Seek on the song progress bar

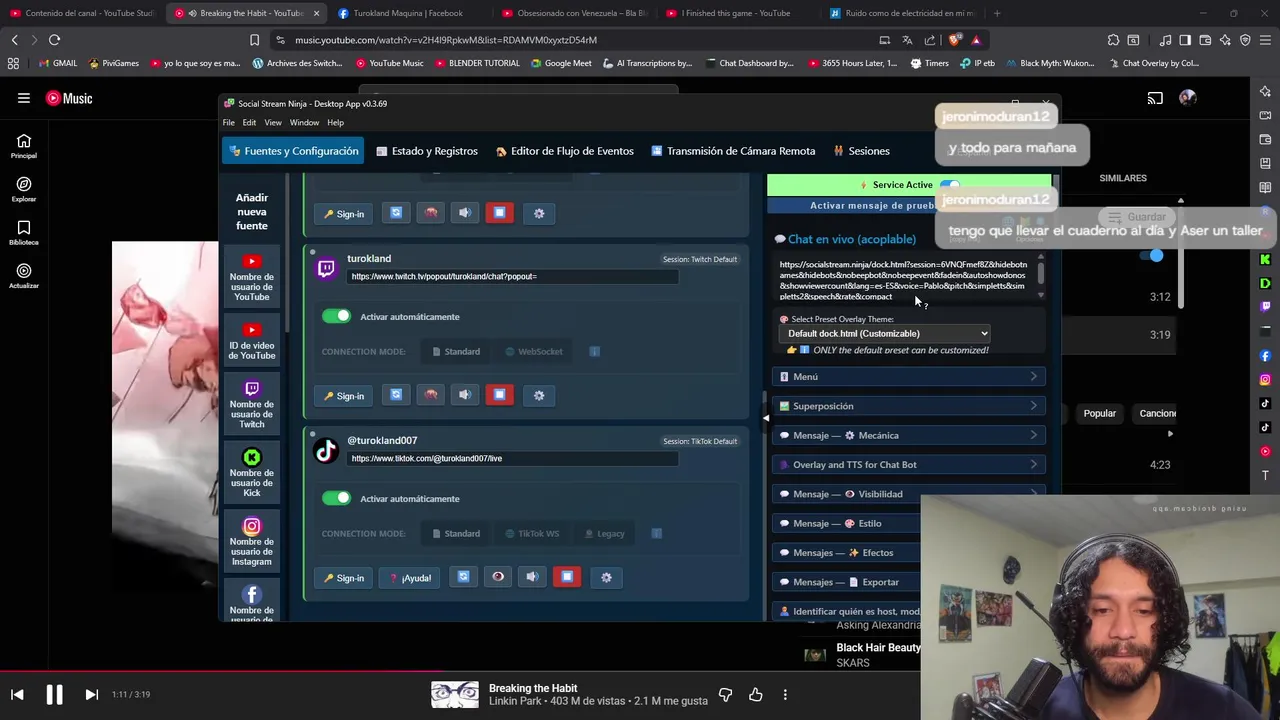coord(640,671)
